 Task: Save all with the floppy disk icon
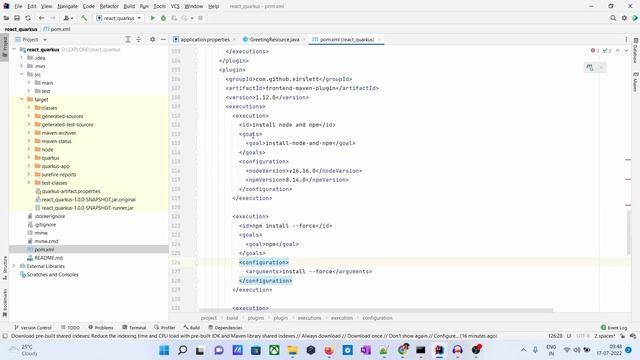(x=17, y=18)
